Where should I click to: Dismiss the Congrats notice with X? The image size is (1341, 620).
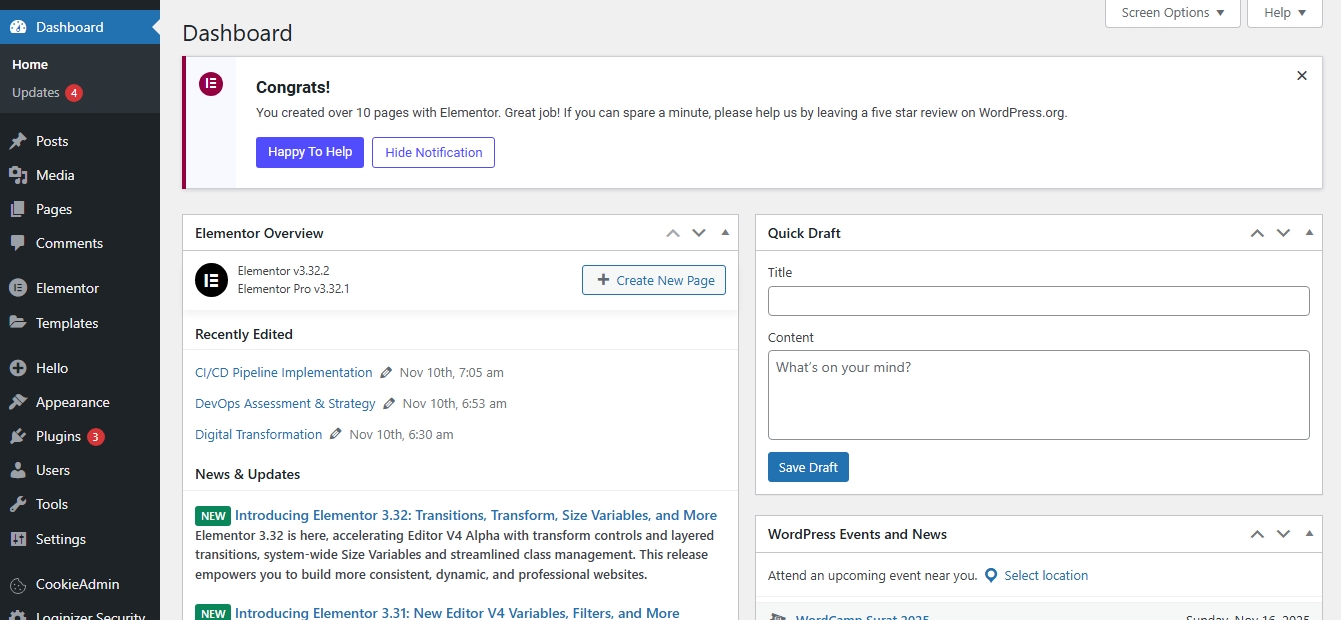tap(1301, 76)
